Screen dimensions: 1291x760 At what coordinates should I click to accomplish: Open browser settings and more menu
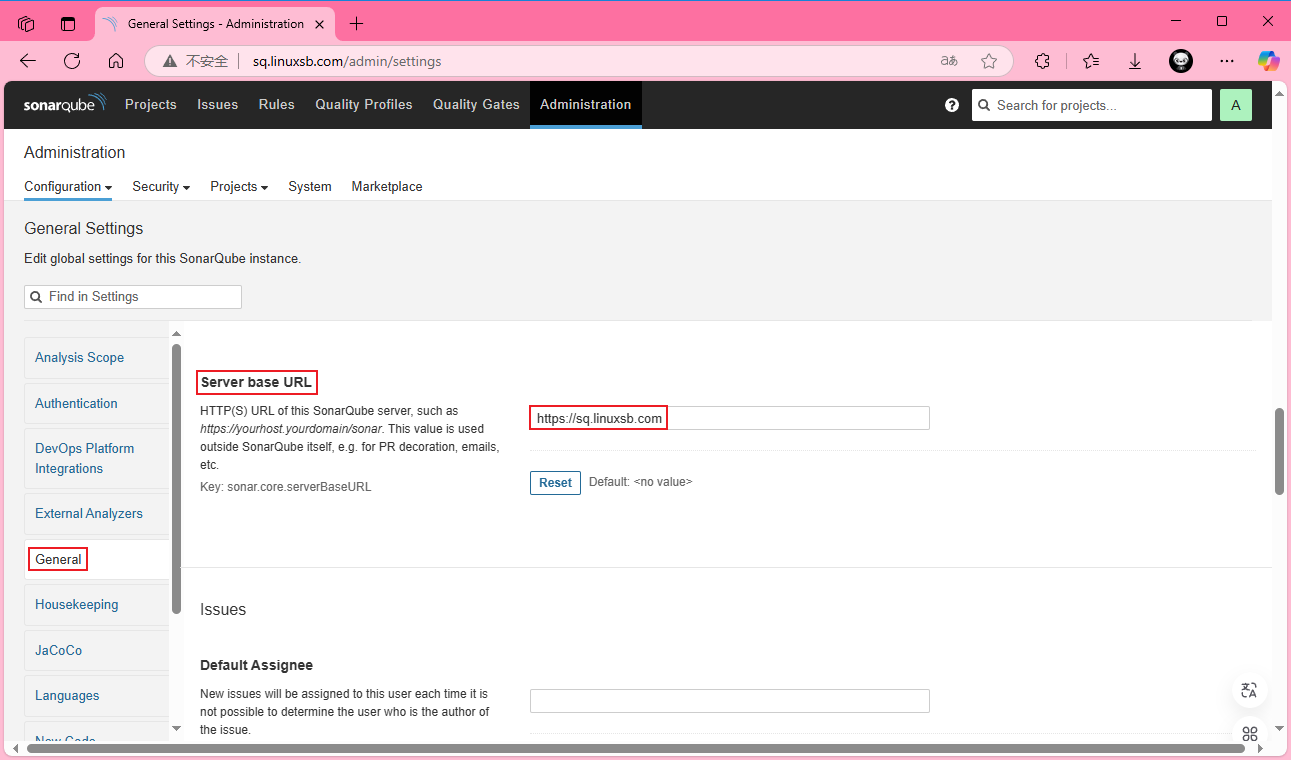1227,61
